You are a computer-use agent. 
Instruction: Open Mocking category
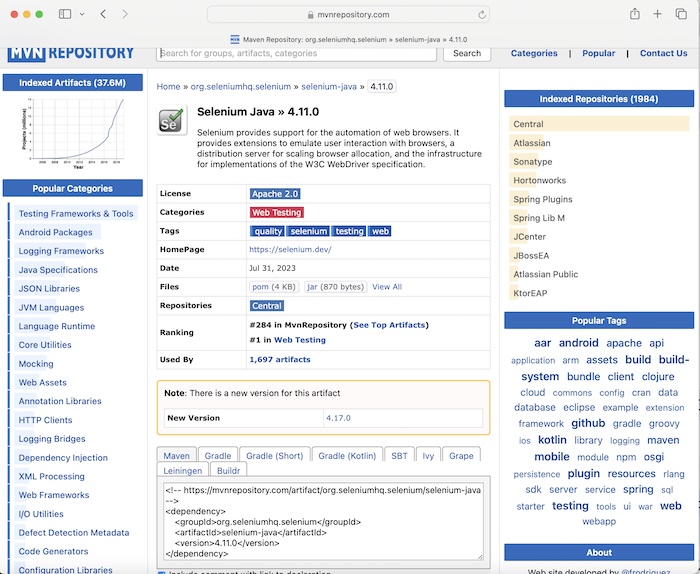[x=36, y=363]
